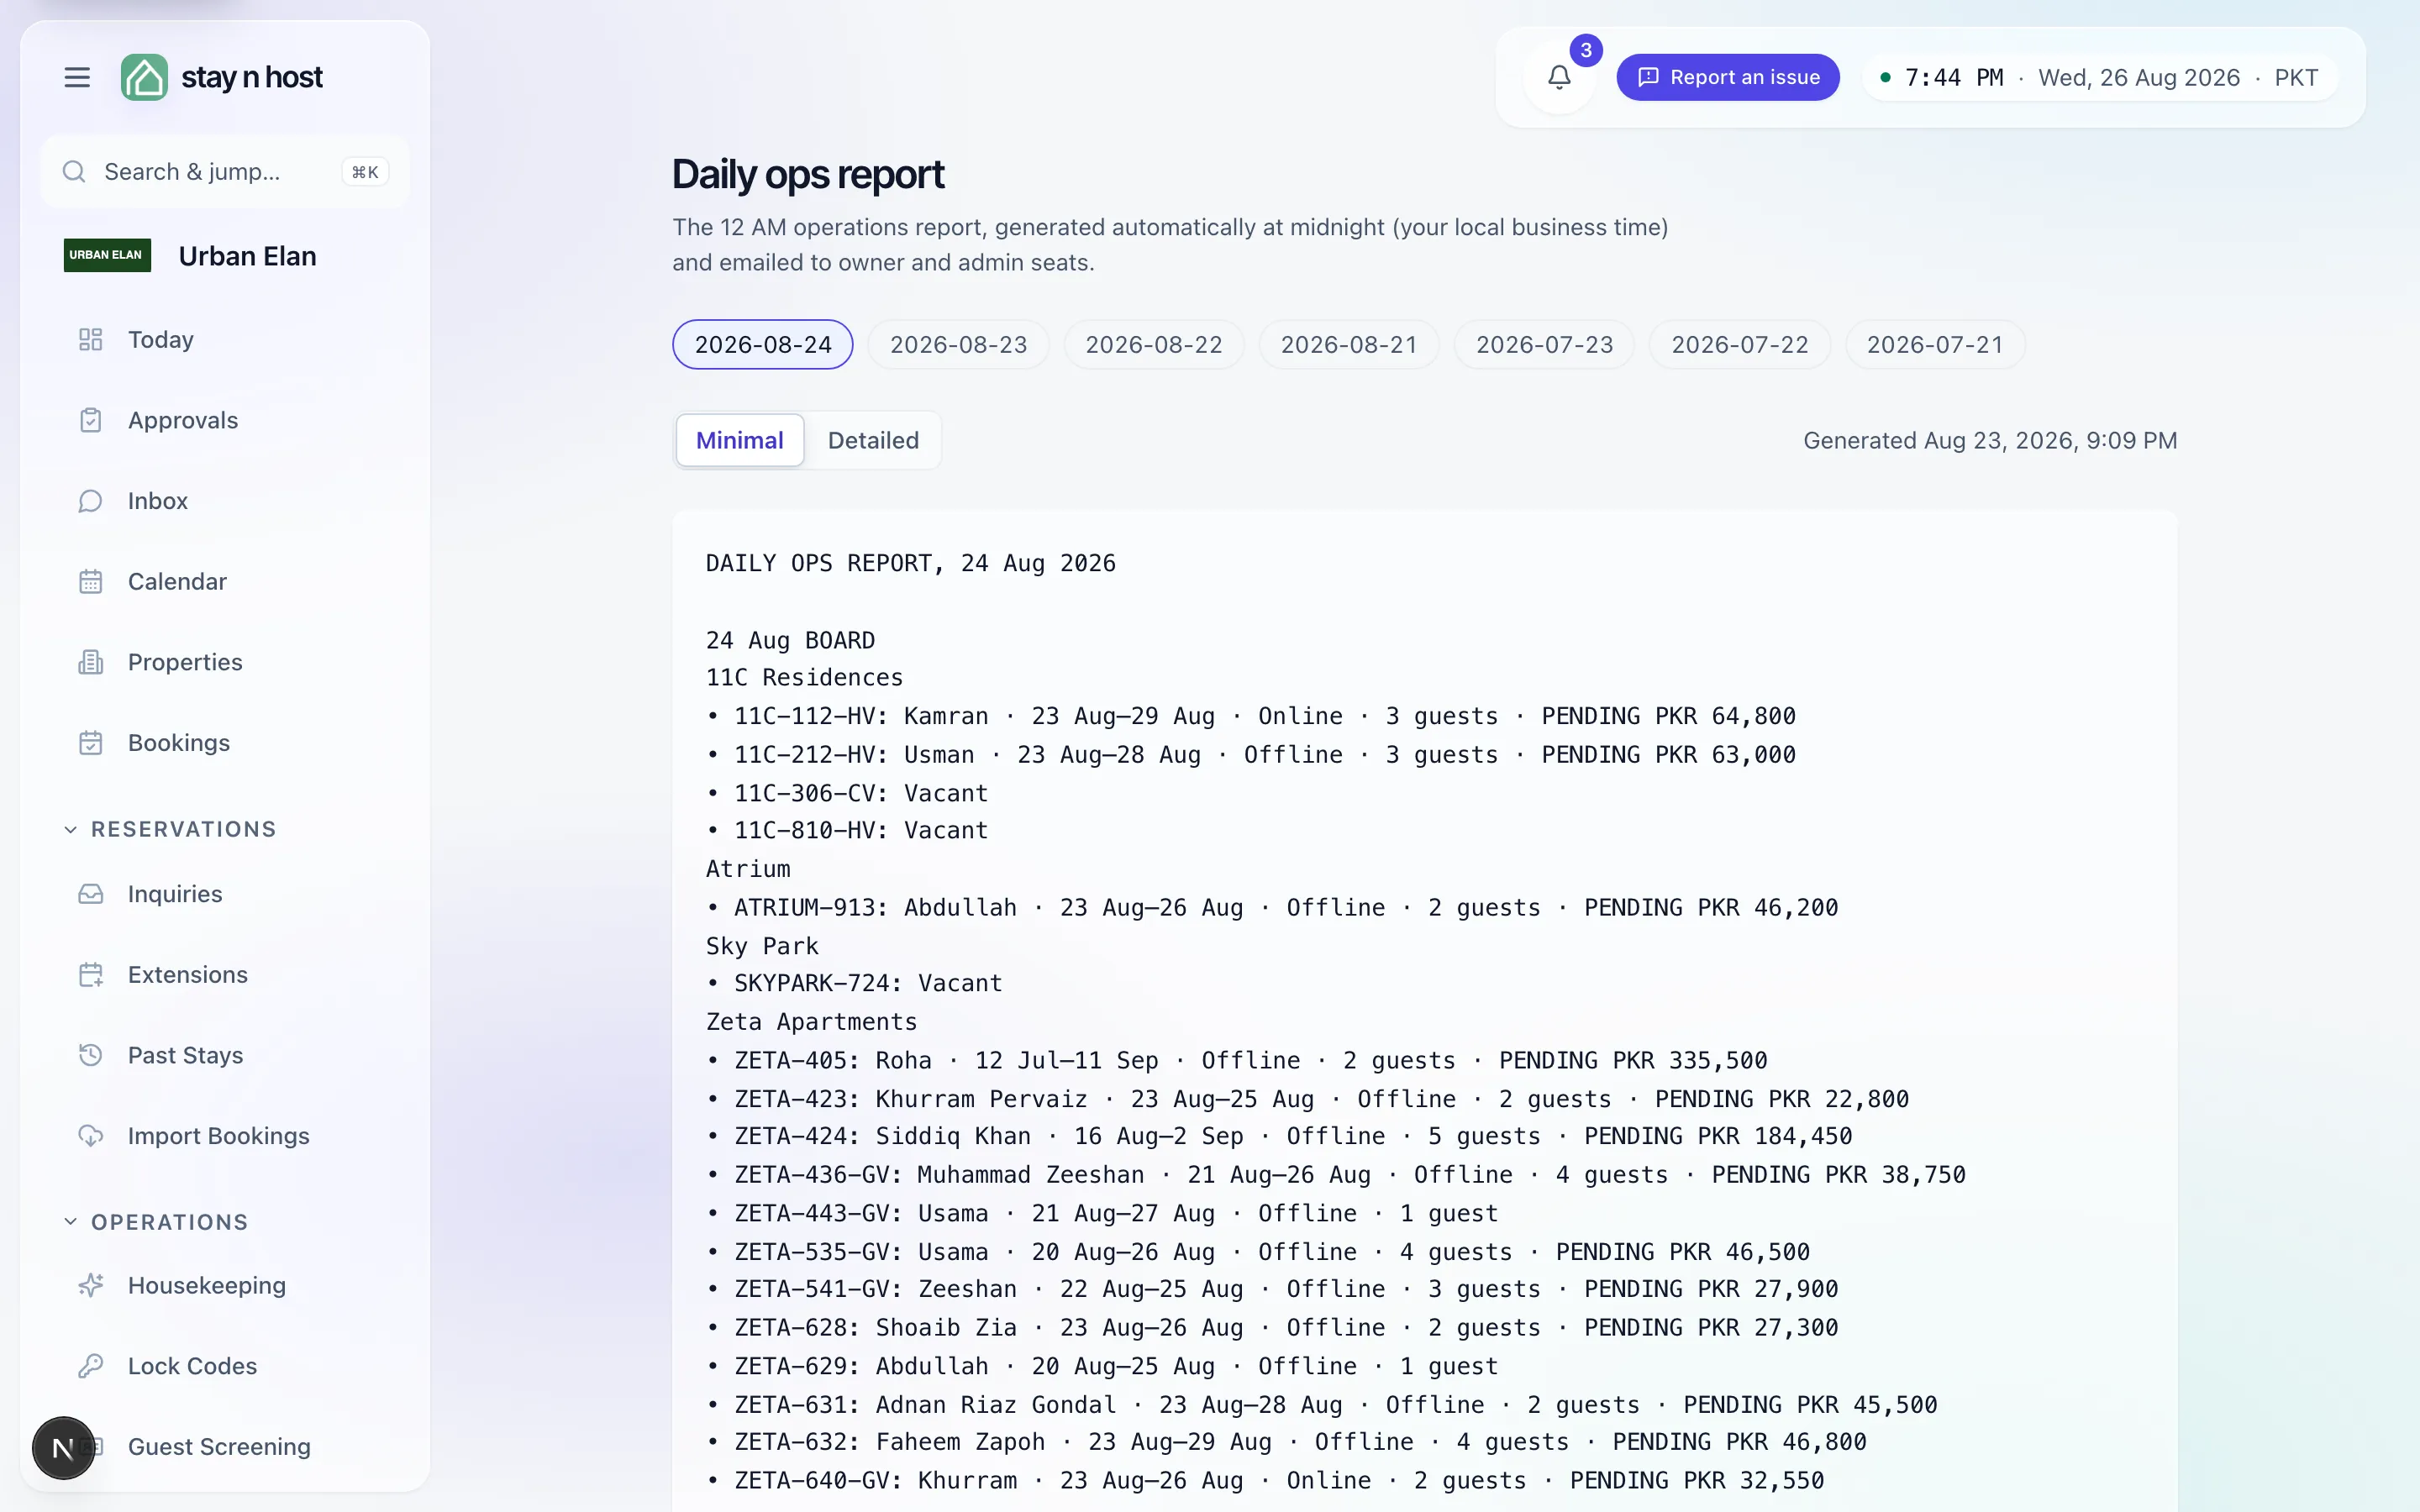The width and height of the screenshot is (2420, 1512).
Task: Click the Bookings calendar-check icon
Action: coord(91,743)
